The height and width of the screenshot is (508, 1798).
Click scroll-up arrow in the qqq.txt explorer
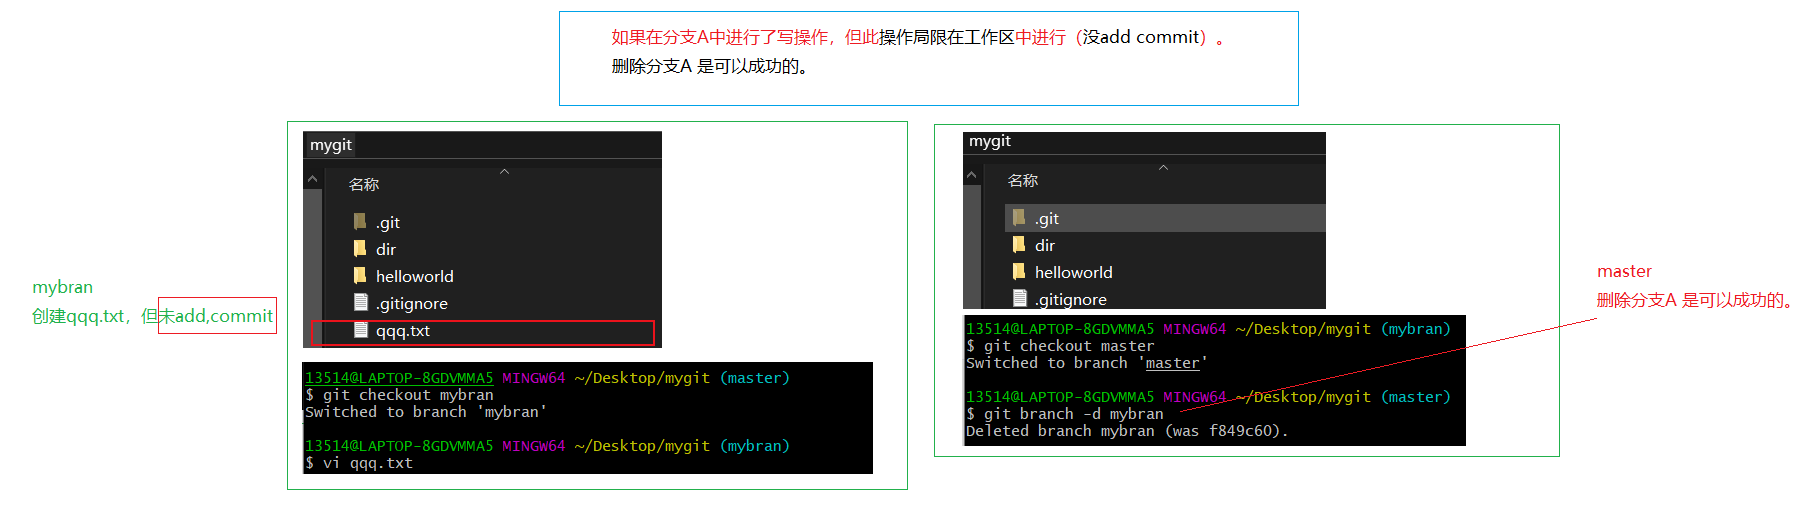[x=313, y=179]
